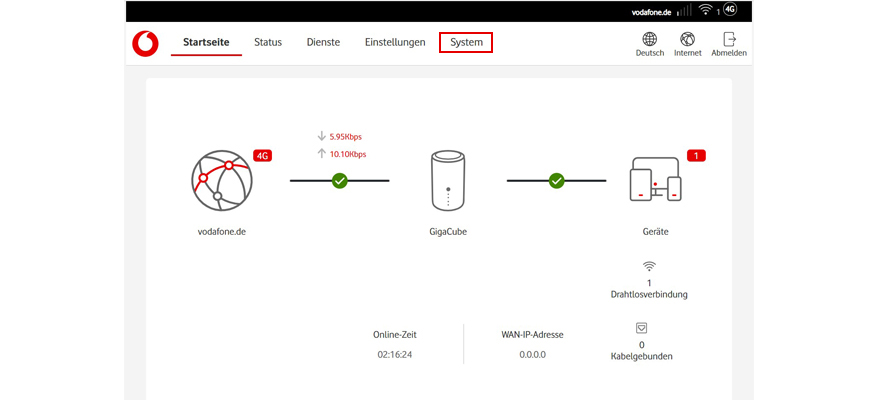This screenshot has width=879, height=400.
Task: Click the red 4G badge on globe
Action: pos(263,156)
